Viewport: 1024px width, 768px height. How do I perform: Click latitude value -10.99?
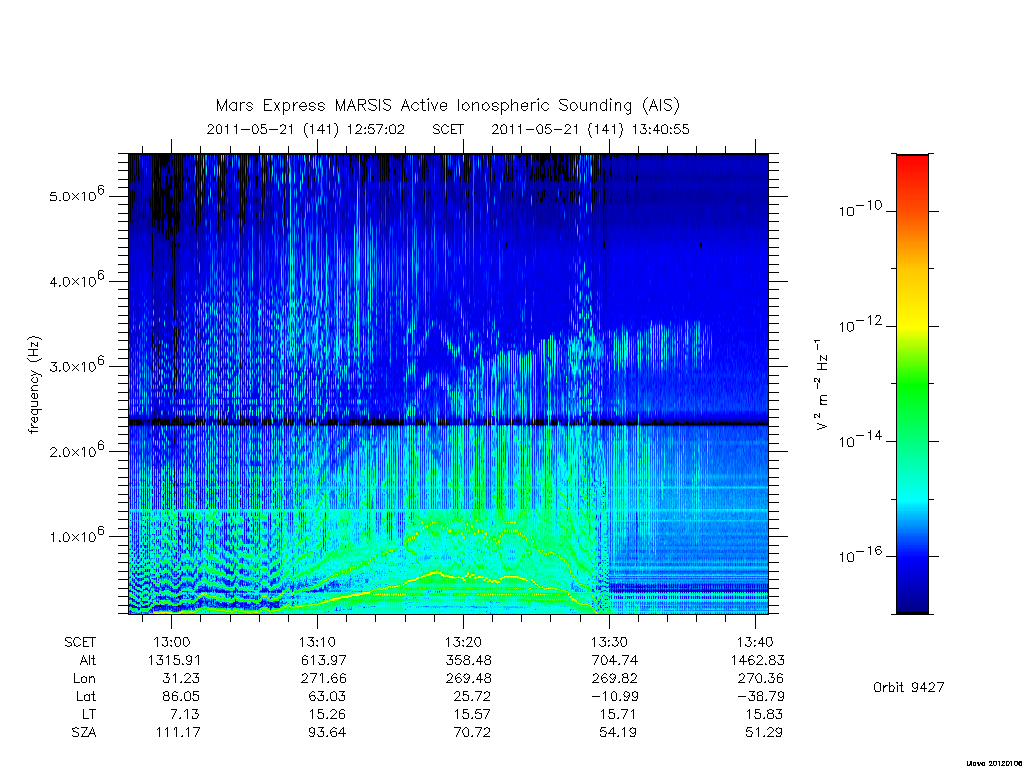(615, 697)
